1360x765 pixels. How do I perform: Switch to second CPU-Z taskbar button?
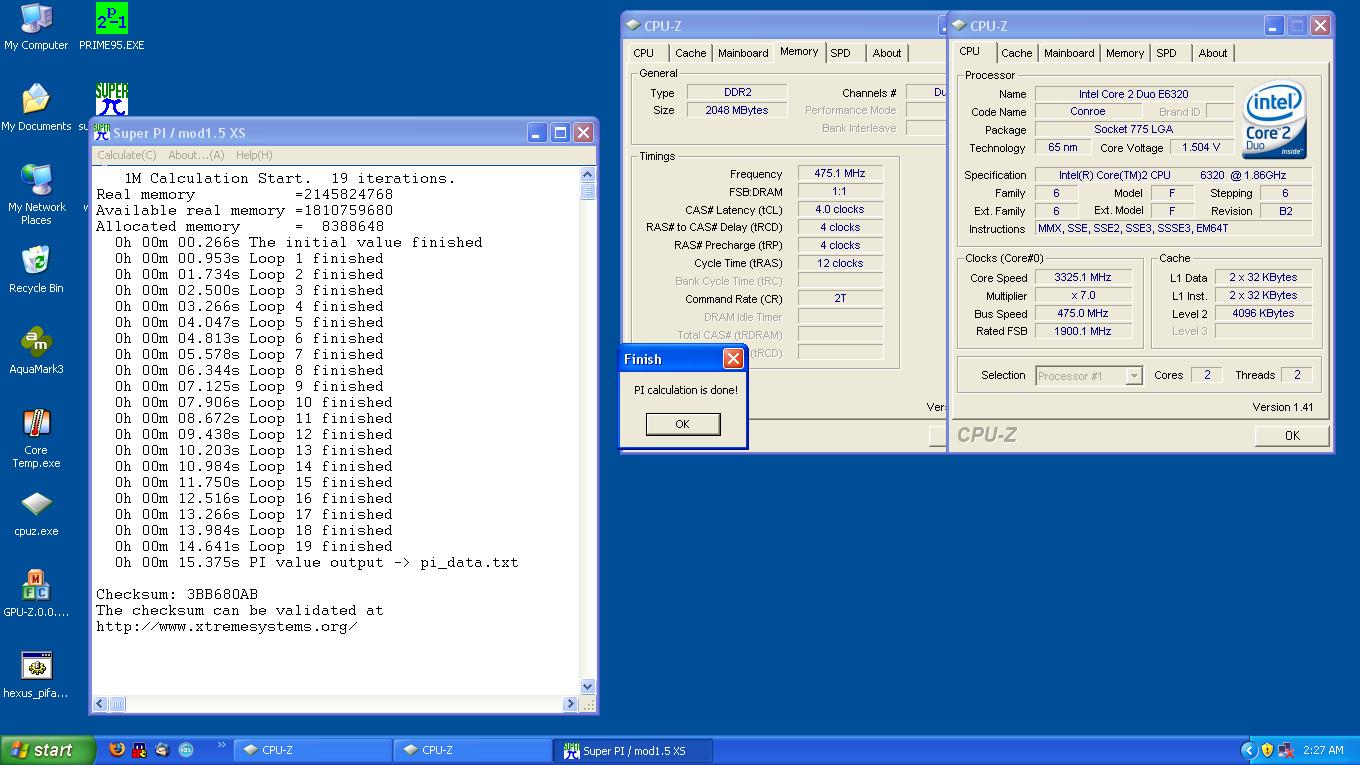tap(473, 750)
